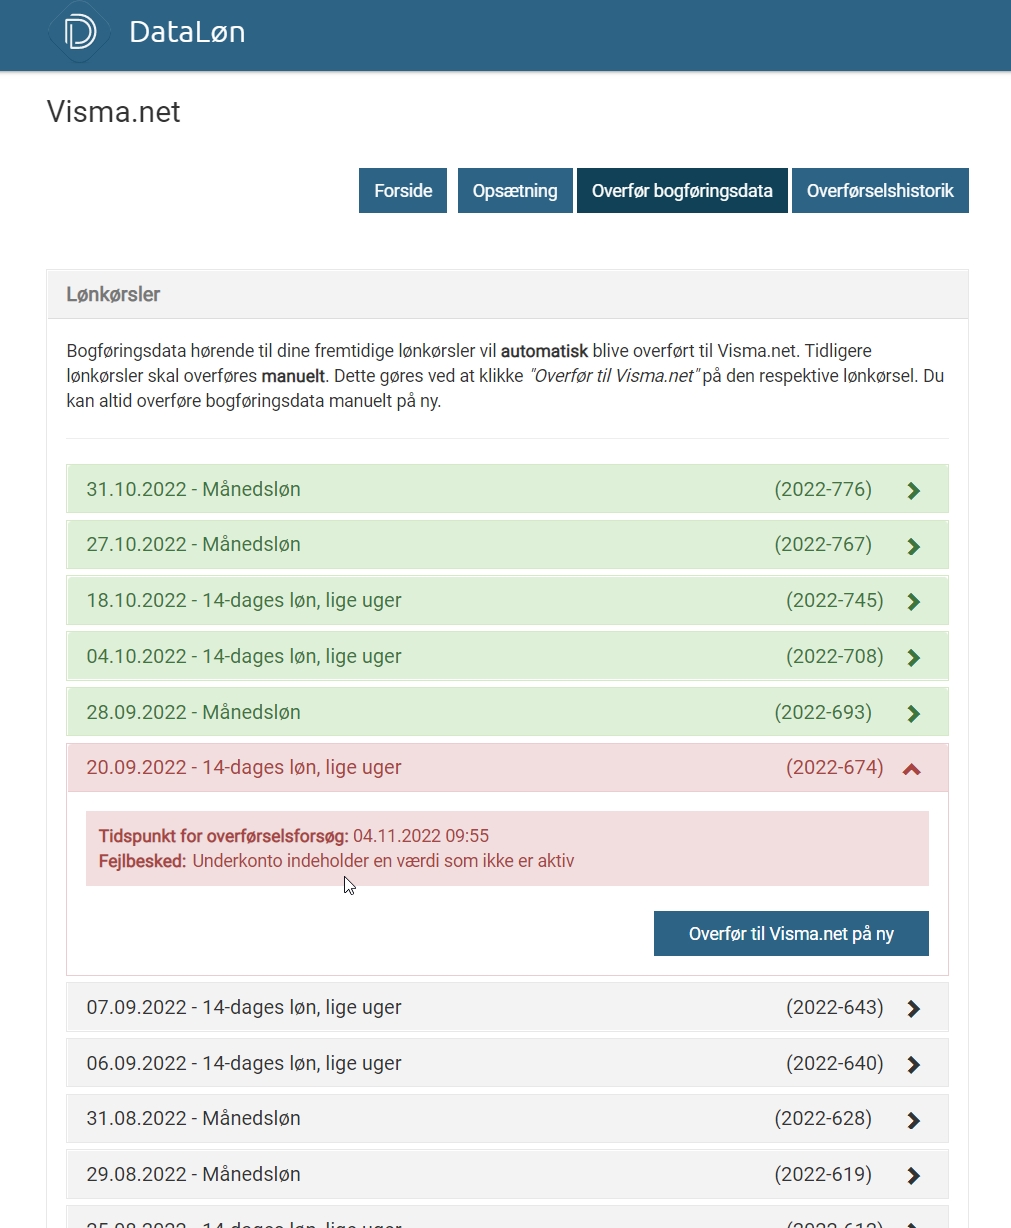This screenshot has width=1011, height=1228.
Task: Expand payroll run 2022-776 chevron
Action: 913,490
